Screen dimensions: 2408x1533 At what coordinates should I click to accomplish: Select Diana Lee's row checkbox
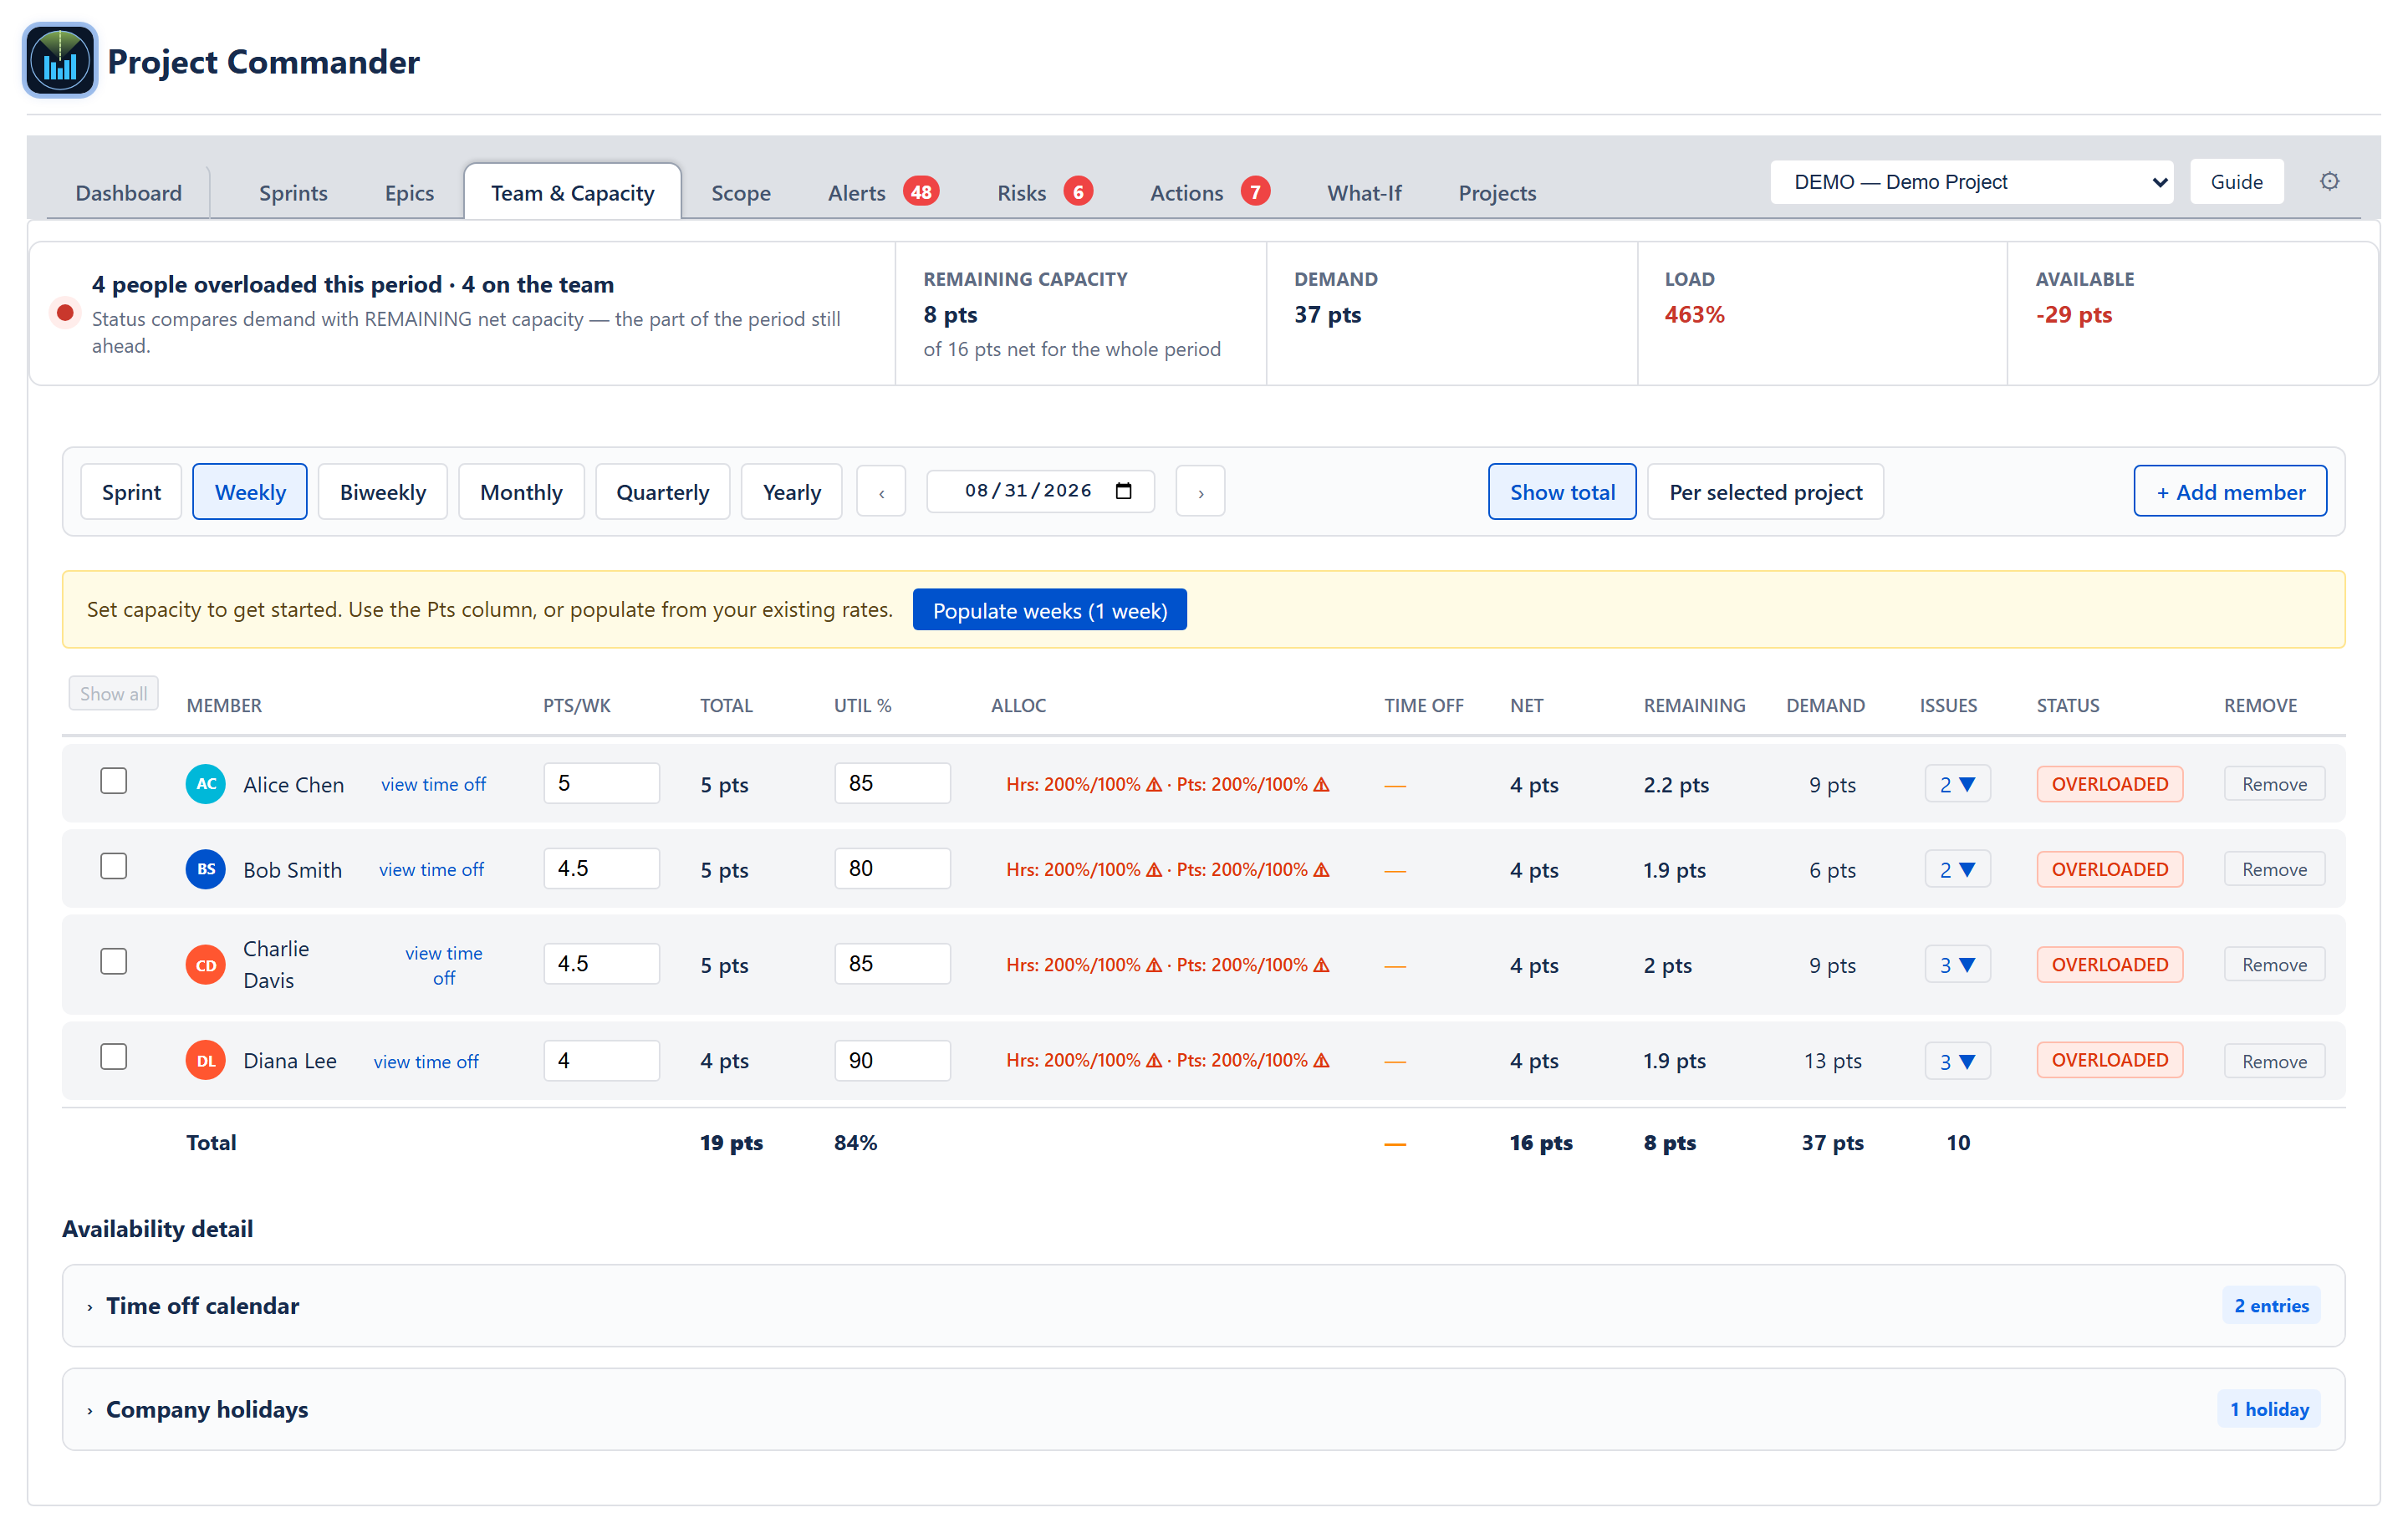114,1057
